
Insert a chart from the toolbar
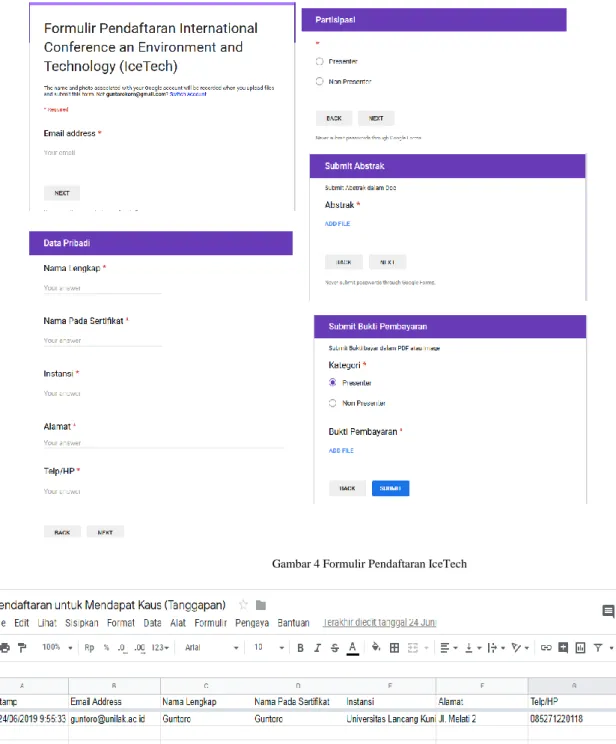[x=580, y=647]
